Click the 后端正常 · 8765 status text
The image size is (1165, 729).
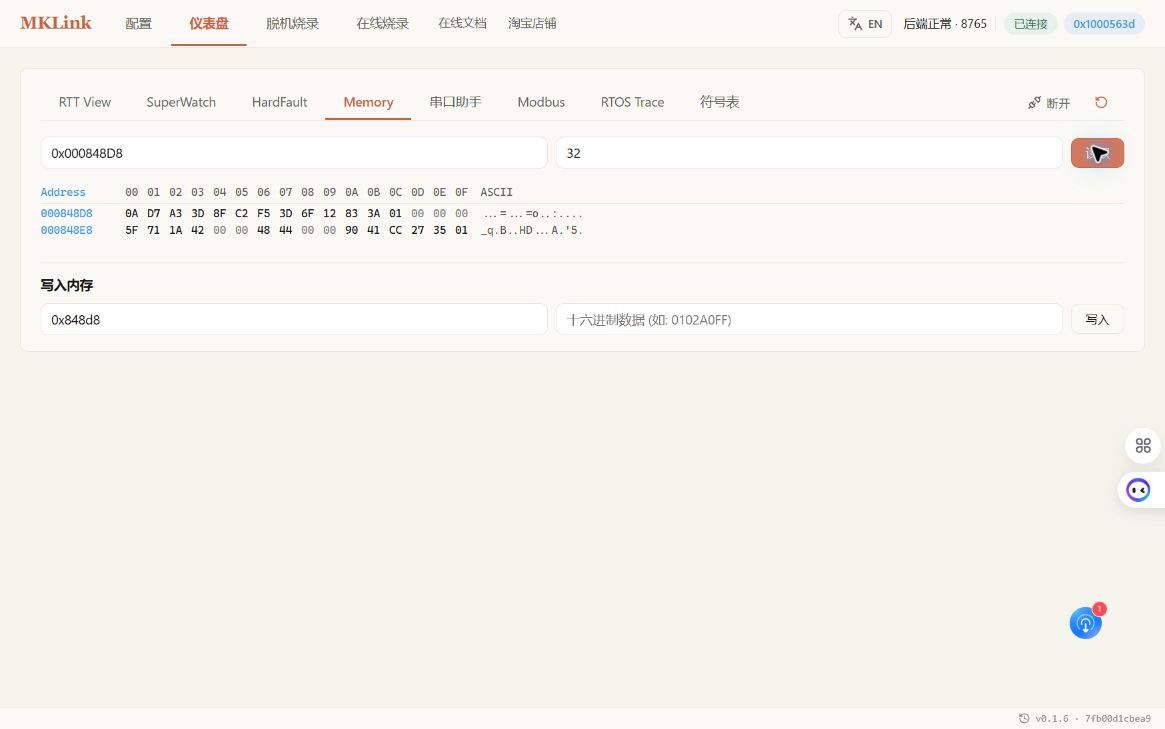click(x=945, y=24)
